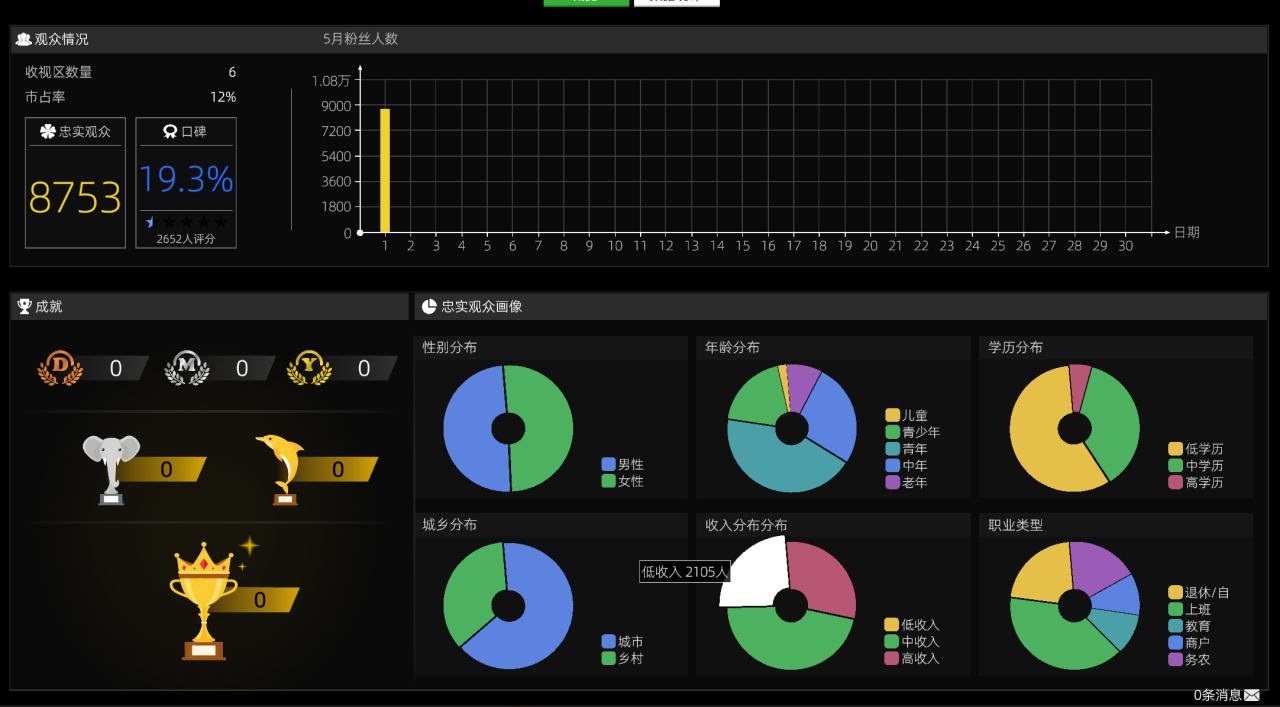Click the 上班 legend color swatch
The height and width of the screenshot is (707, 1280).
point(1175,609)
